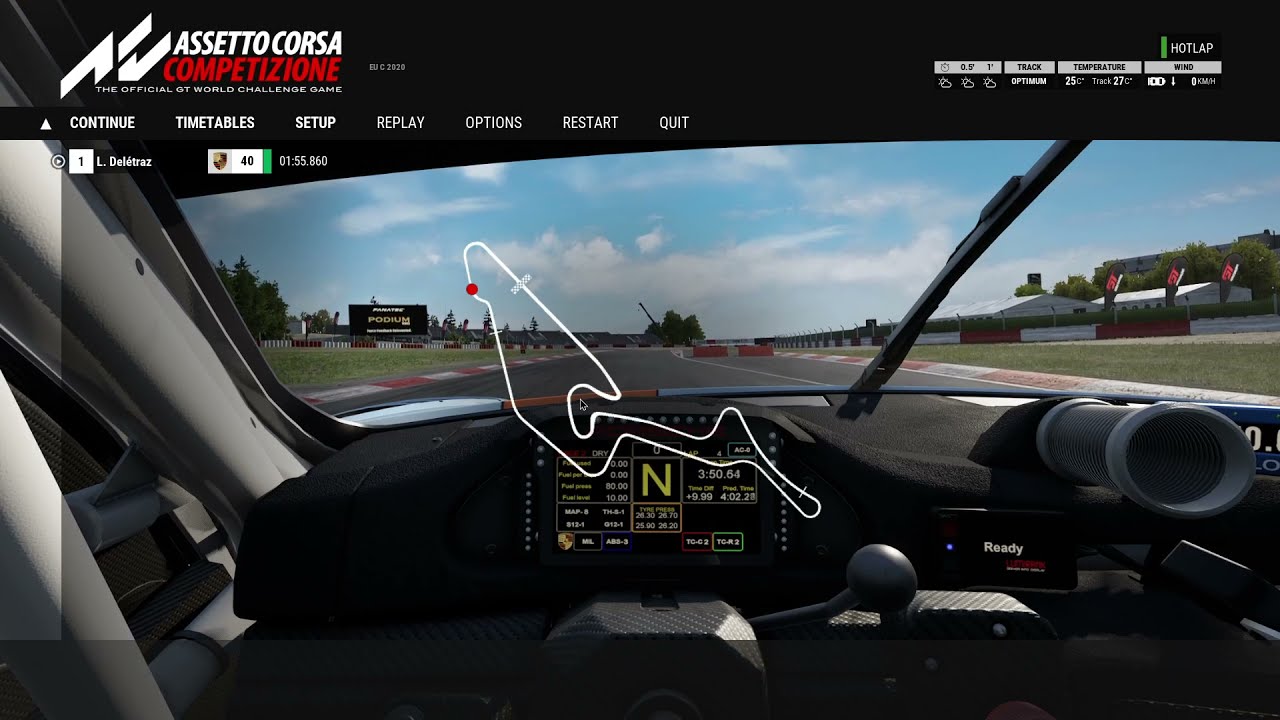Open the car SETUP menu
Viewport: 1280px width, 720px height.
pos(315,123)
